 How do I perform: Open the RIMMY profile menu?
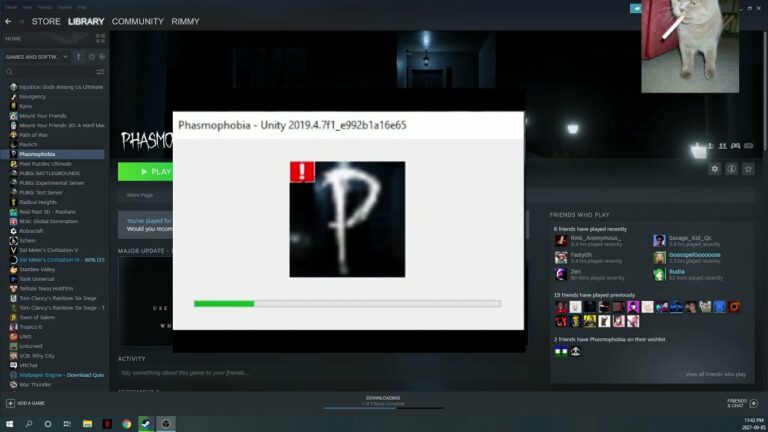pos(185,22)
